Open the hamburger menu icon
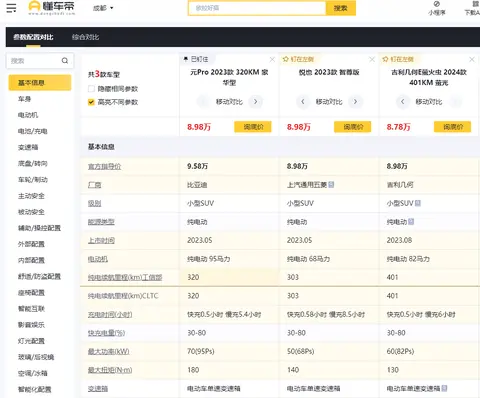 pos(11,8)
